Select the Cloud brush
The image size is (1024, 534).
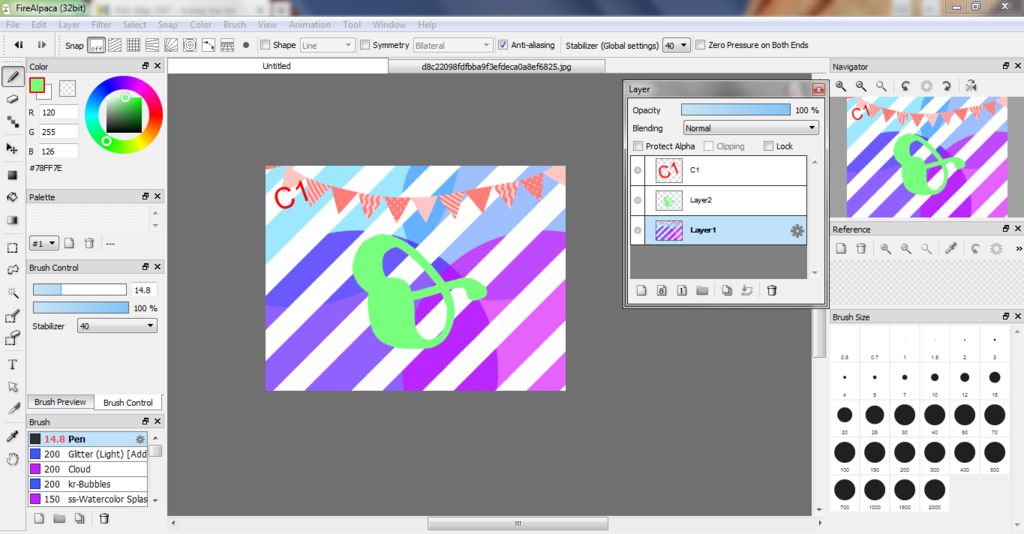click(88, 469)
